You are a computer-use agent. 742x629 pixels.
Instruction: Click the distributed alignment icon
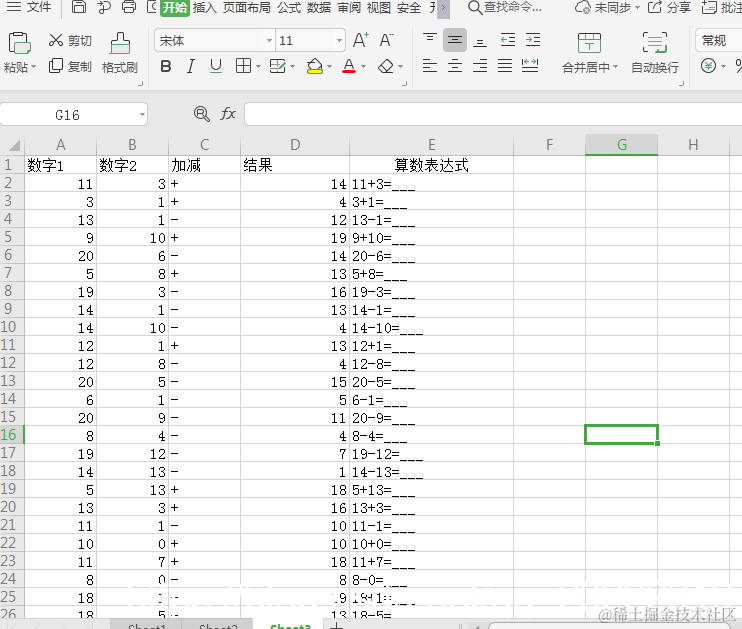[530, 66]
